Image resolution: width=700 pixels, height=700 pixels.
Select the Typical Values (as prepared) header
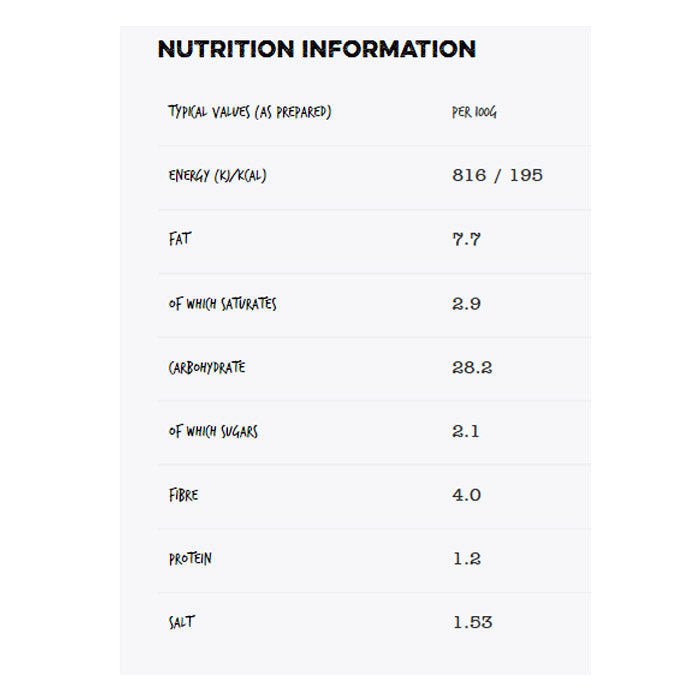coord(249,112)
